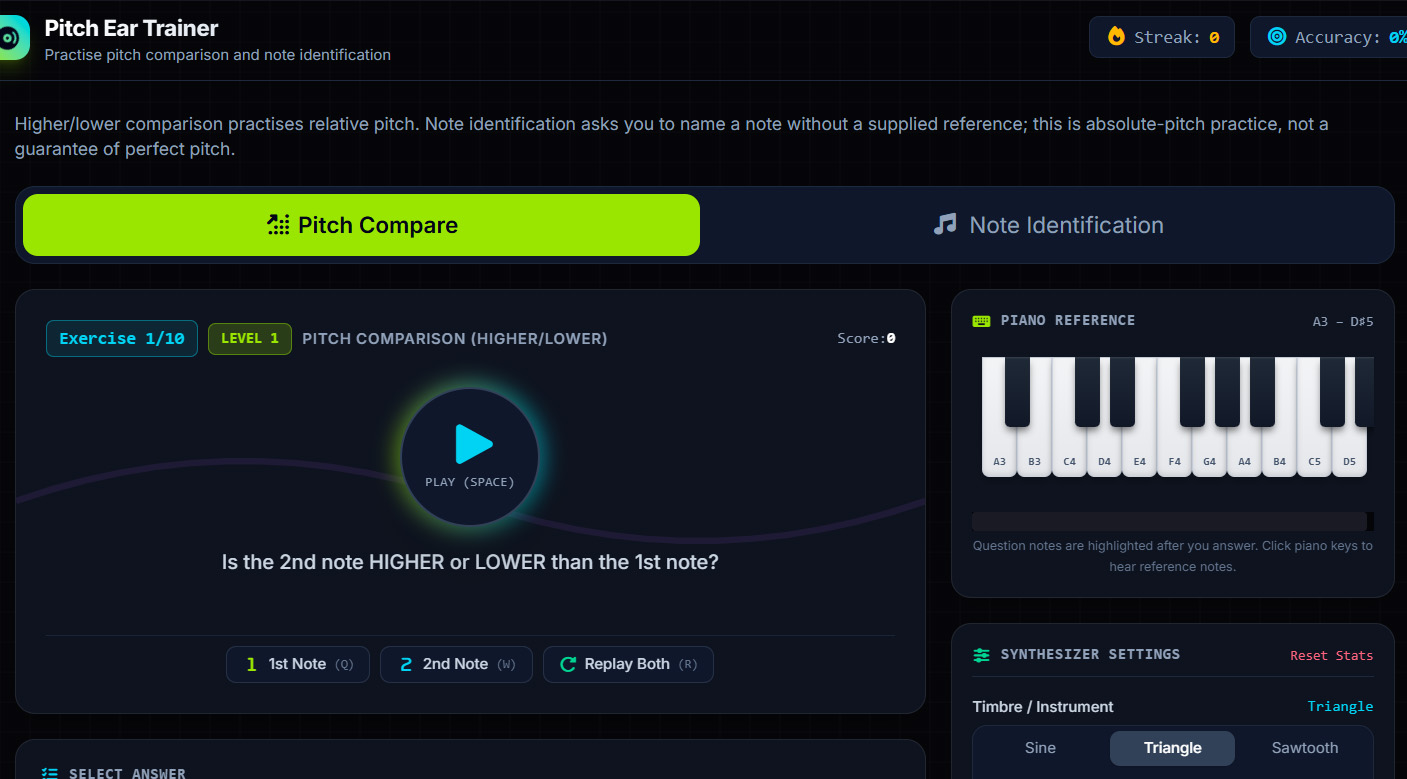The height and width of the screenshot is (779, 1407).
Task: Click the sliders icon beside Synthesizer Settings
Action: coord(981,655)
